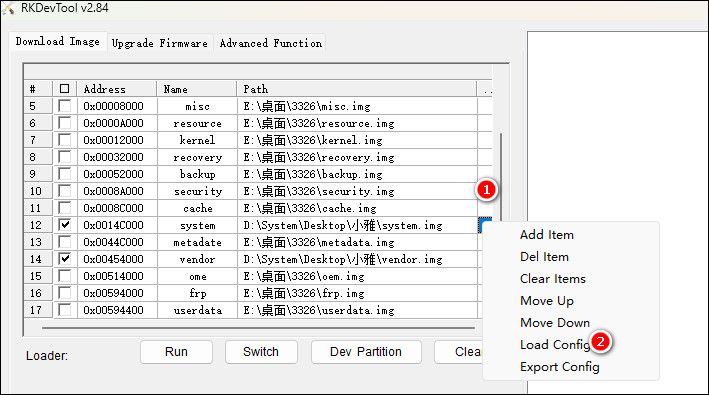
Task: Enable the ome partition checkbox
Action: pyautogui.click(x=65, y=276)
